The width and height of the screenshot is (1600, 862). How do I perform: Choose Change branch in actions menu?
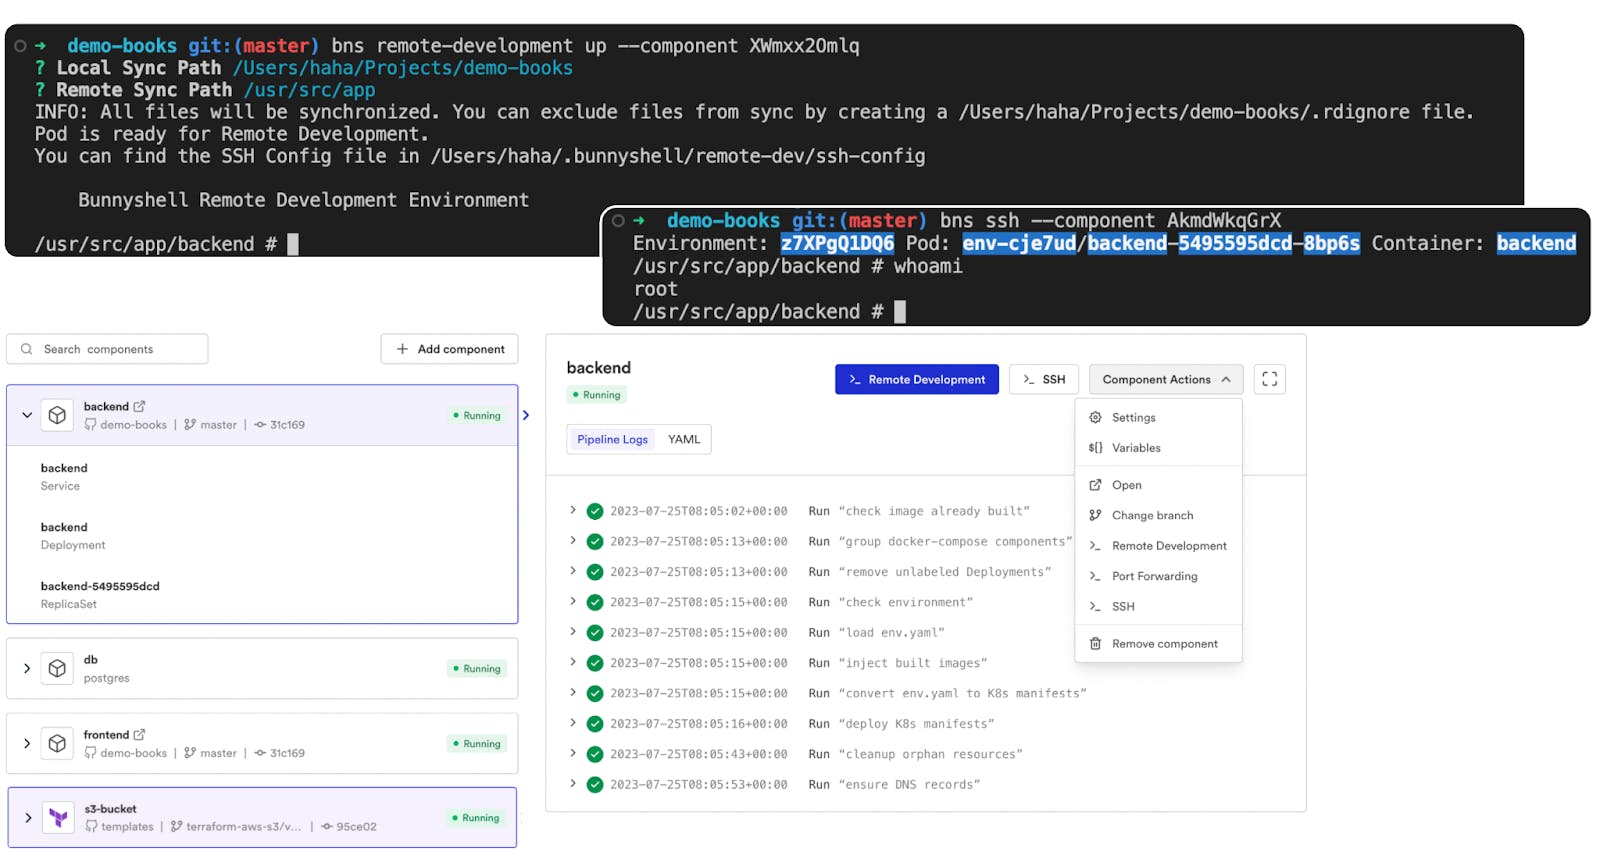[x=1152, y=515]
